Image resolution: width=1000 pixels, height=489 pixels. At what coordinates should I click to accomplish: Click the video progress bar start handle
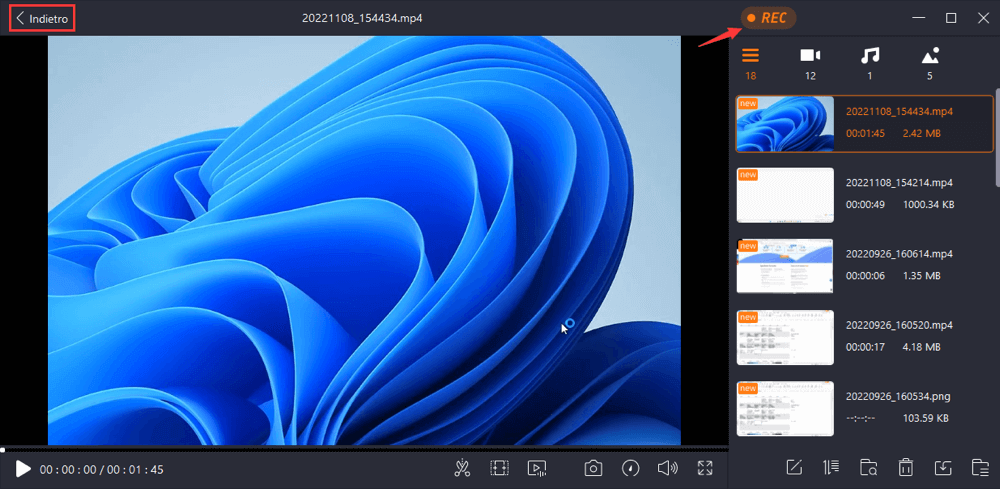tap(3, 449)
